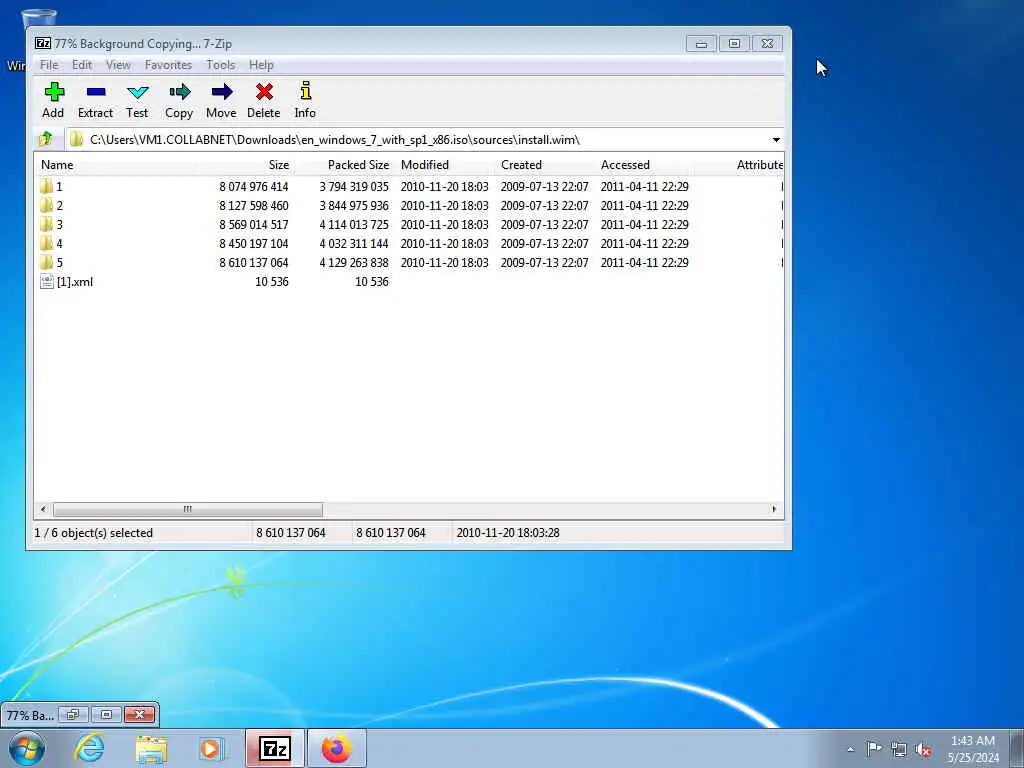Select folder 3 icon in list

coord(46,224)
